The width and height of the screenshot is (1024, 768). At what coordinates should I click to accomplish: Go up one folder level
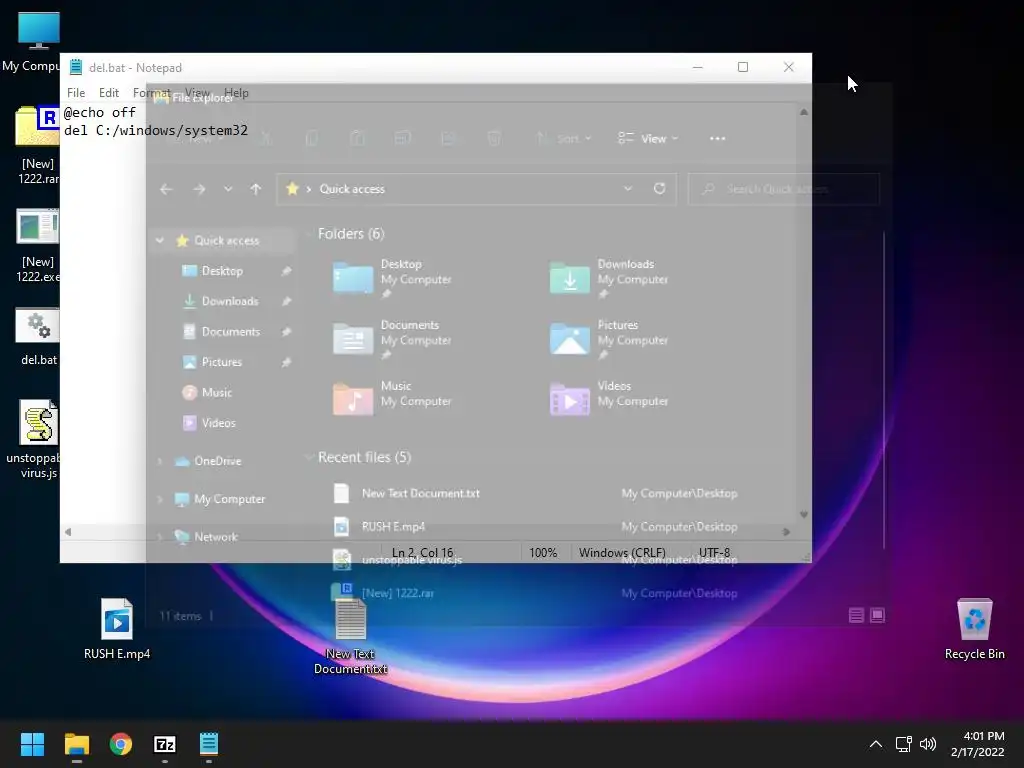[255, 189]
